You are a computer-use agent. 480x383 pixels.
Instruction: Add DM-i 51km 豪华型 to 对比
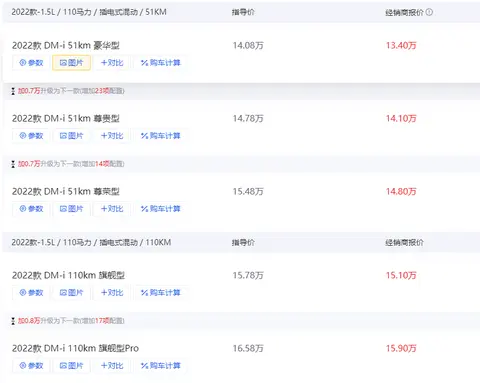pyautogui.click(x=112, y=63)
